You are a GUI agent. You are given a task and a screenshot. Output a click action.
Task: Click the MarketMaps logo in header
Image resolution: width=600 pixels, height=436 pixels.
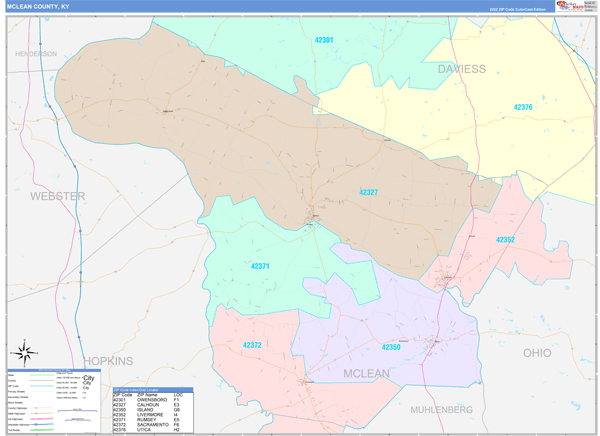[x=573, y=6]
